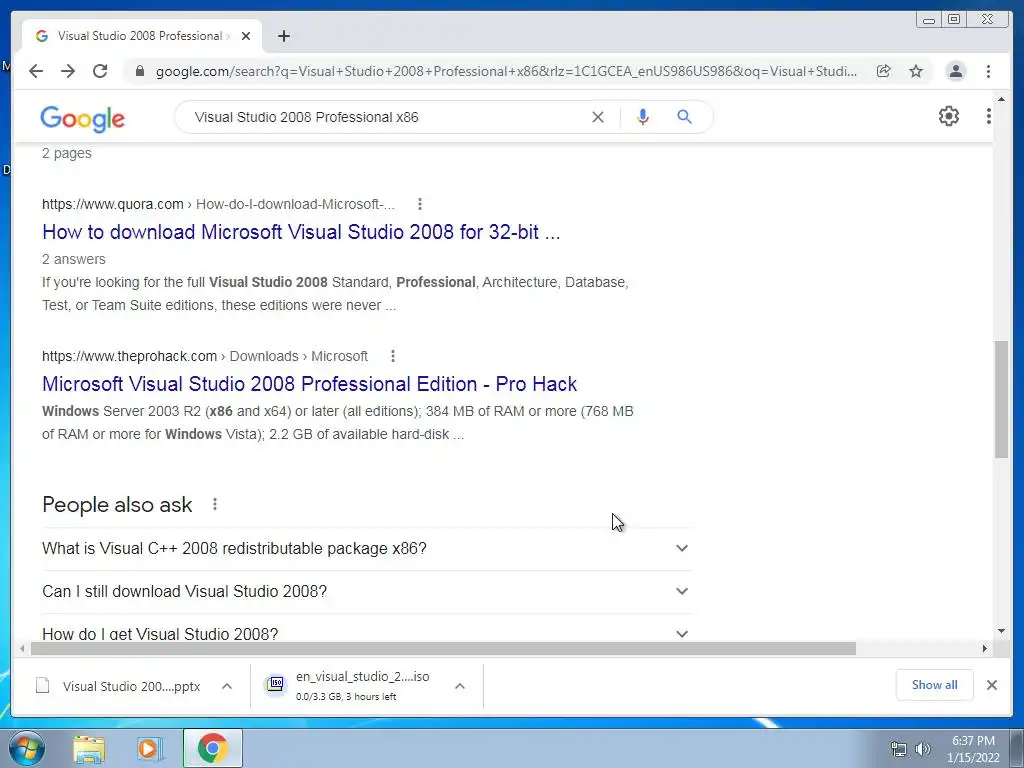The height and width of the screenshot is (768, 1024).
Task: Open the Quora result about 32-bit download
Action: [301, 232]
